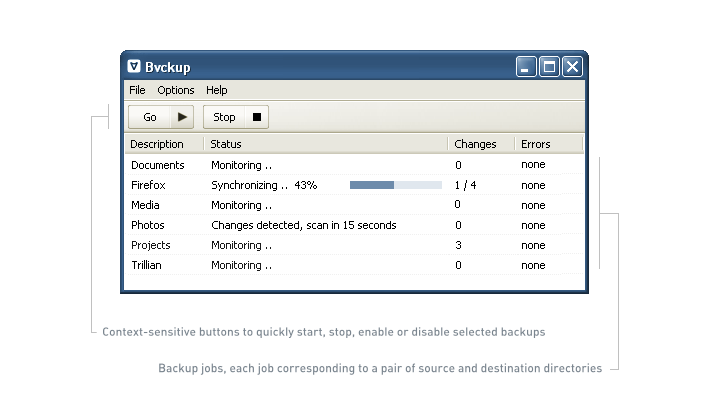The image size is (709, 400).
Task: Sort by the Status column header
Action: click(226, 144)
